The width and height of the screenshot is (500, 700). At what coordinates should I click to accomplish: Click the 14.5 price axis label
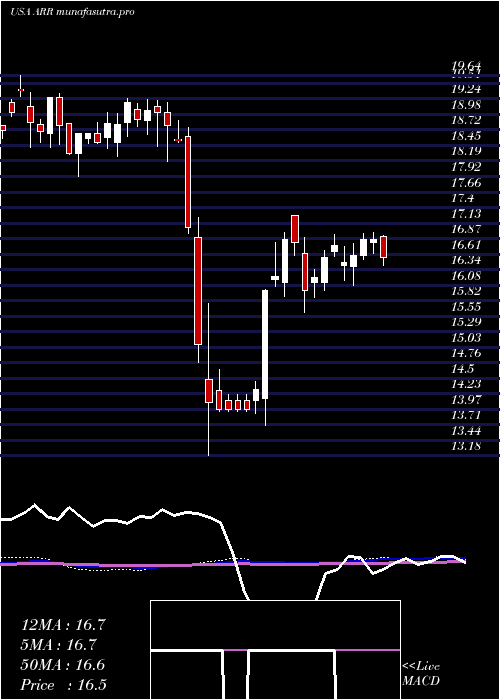462,369
